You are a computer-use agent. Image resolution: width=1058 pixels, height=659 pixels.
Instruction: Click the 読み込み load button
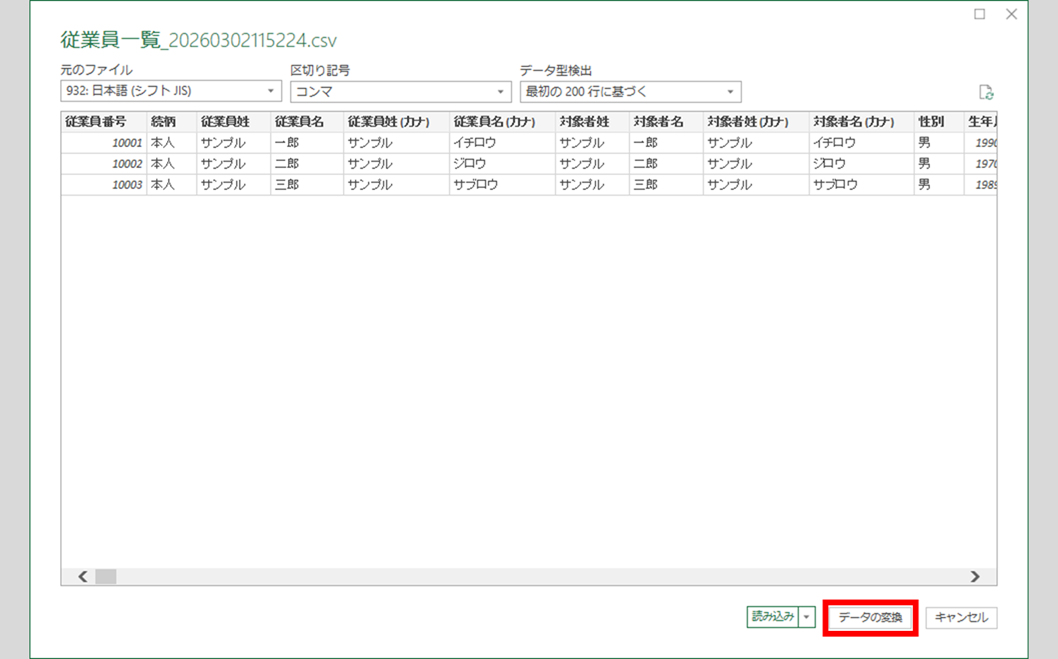coord(772,617)
